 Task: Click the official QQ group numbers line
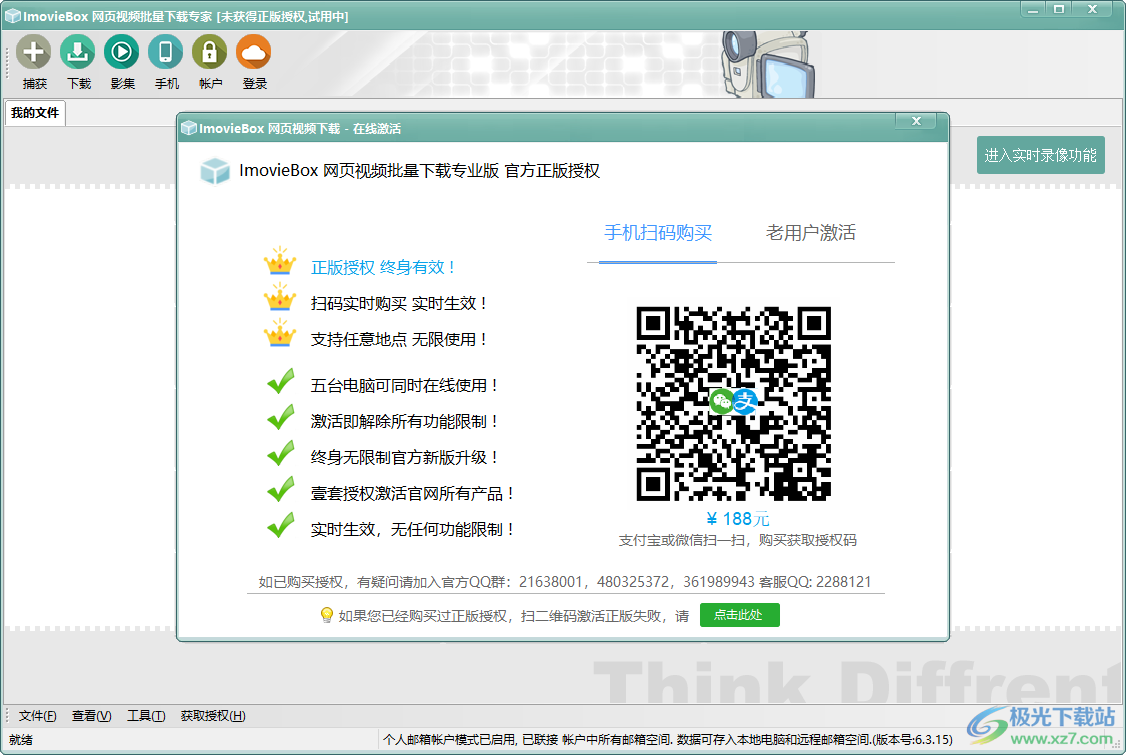click(564, 581)
